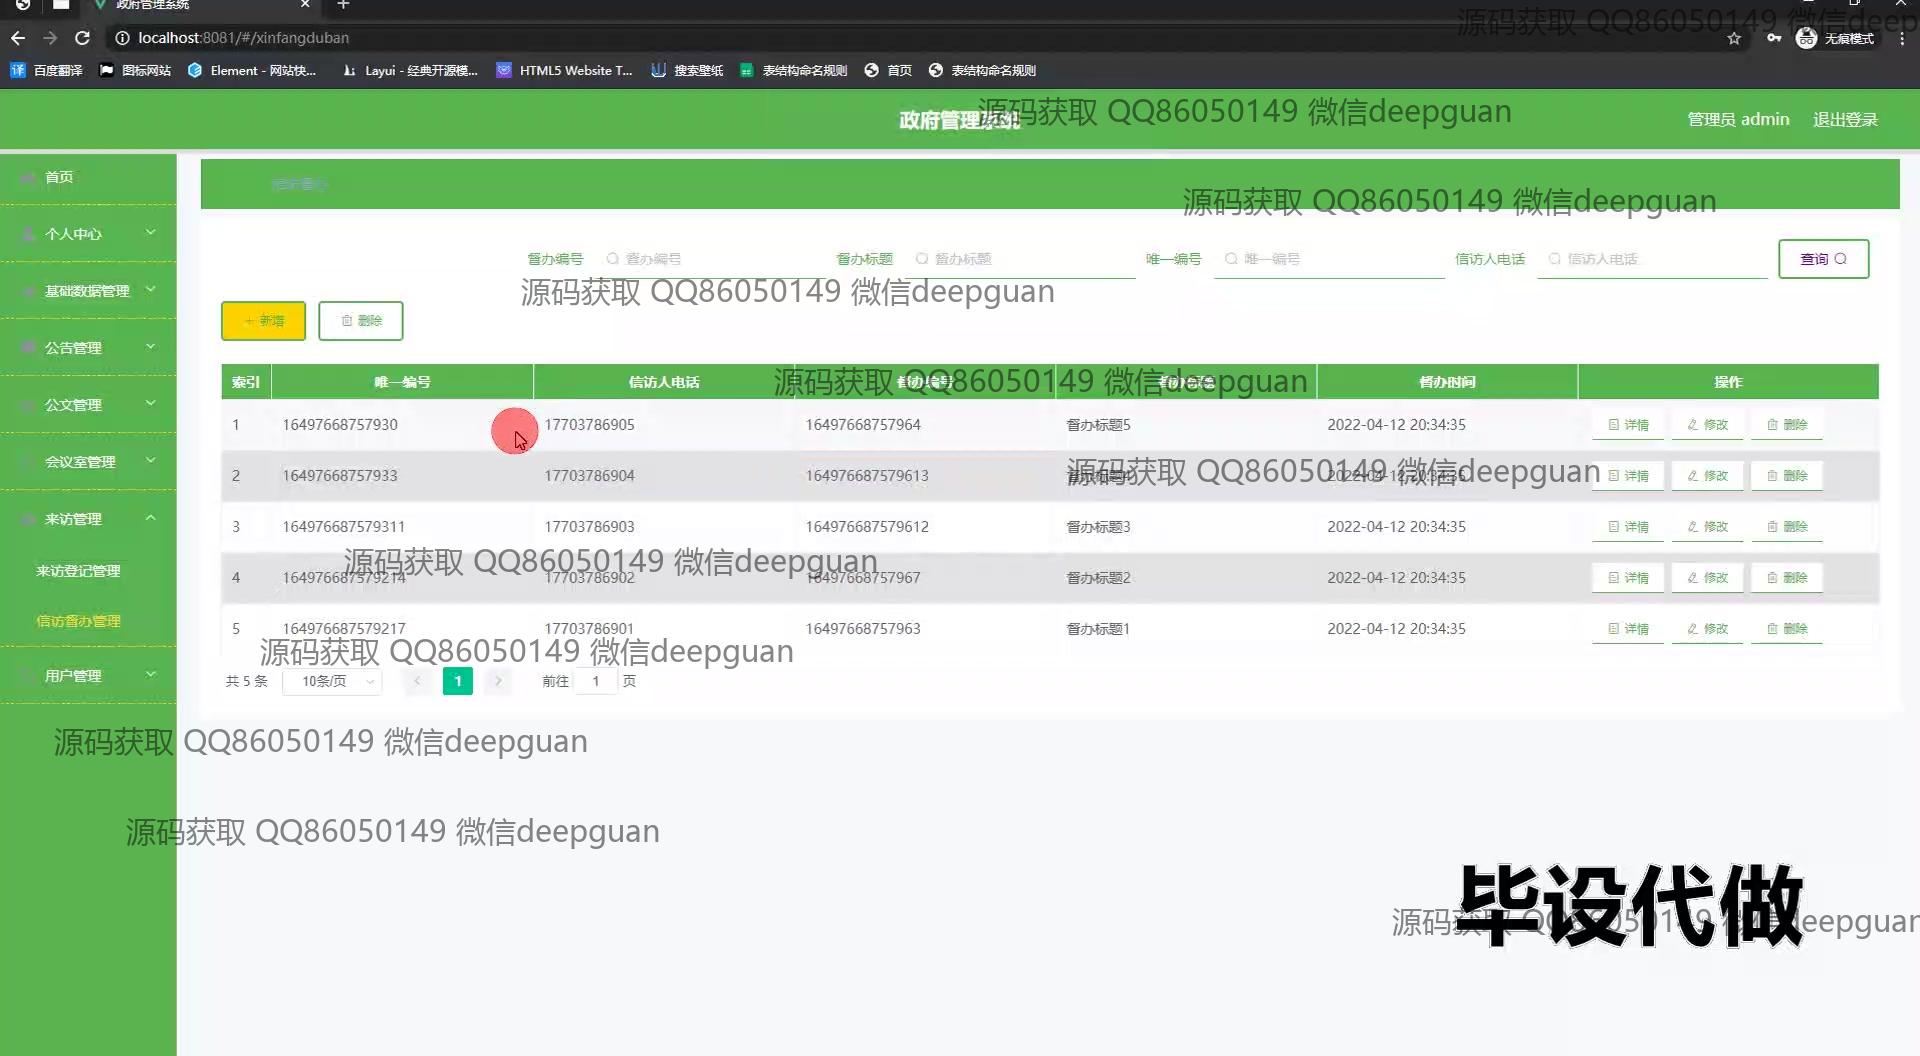Click the page 1 pagination button
The width and height of the screenshot is (1920, 1056).
tap(457, 682)
